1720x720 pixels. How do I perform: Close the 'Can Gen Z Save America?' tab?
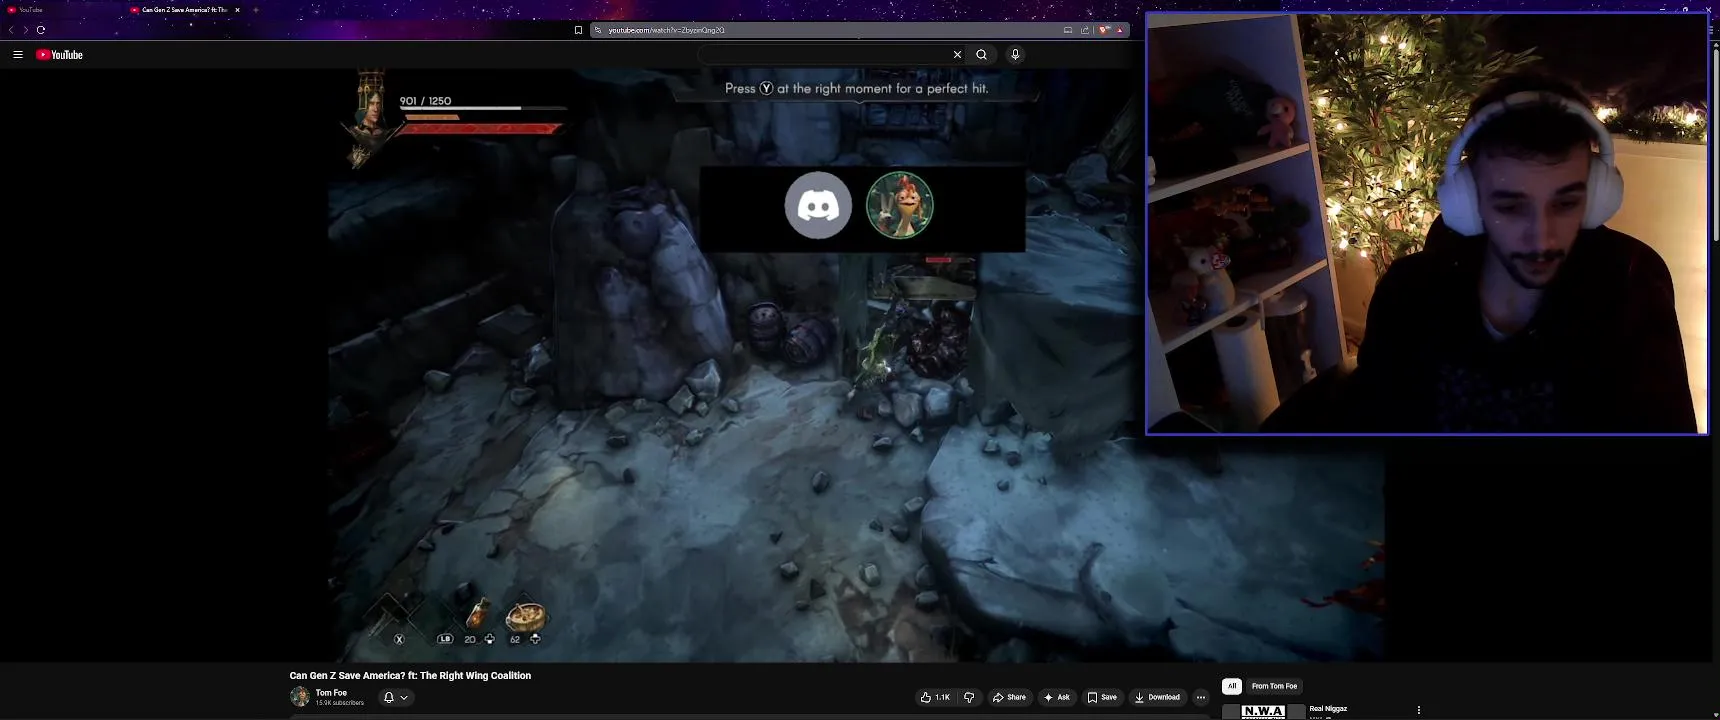(237, 10)
